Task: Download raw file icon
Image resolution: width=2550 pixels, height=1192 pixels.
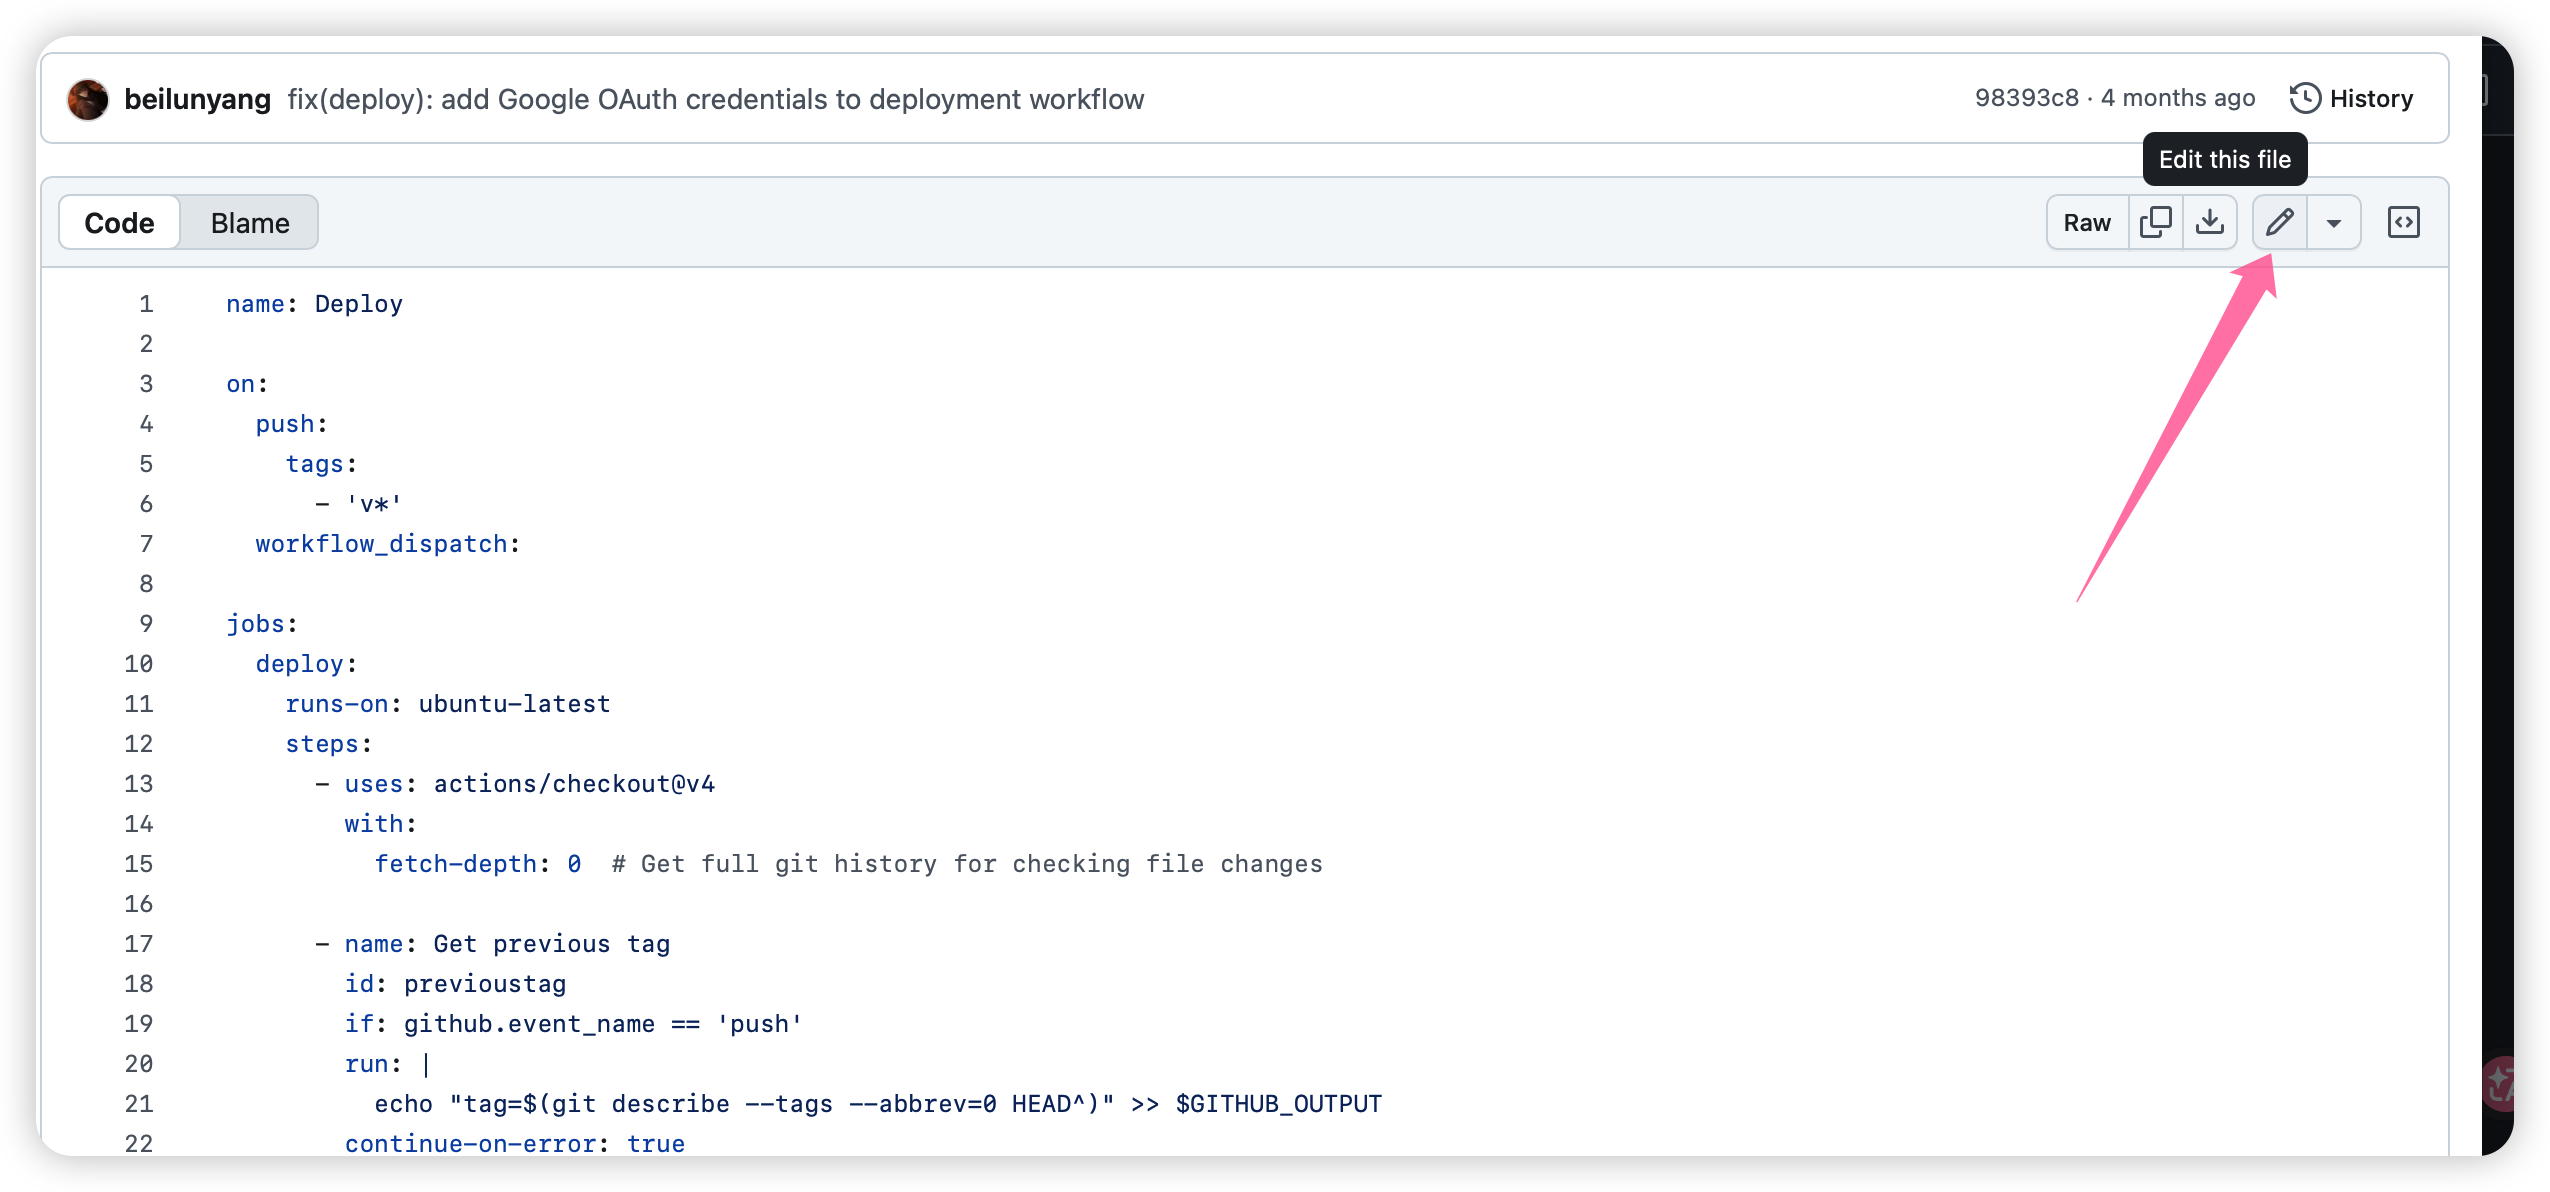Action: pyautogui.click(x=2209, y=222)
